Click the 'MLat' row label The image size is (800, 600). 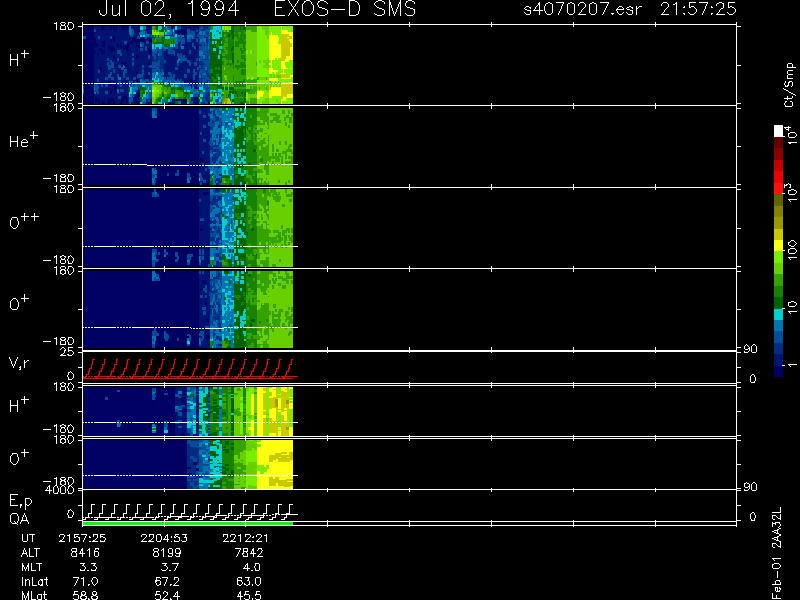[x=34, y=595]
